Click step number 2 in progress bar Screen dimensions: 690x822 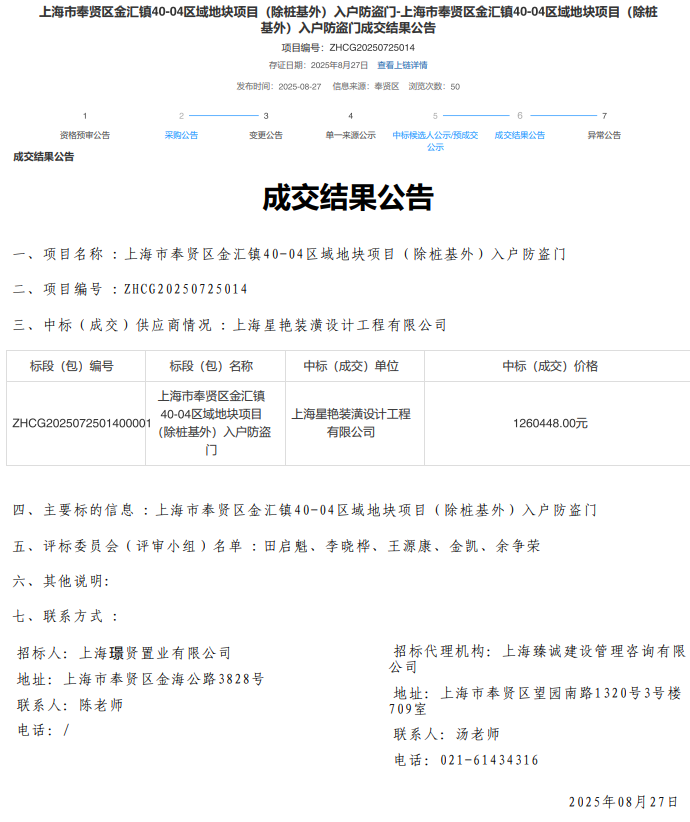181,116
